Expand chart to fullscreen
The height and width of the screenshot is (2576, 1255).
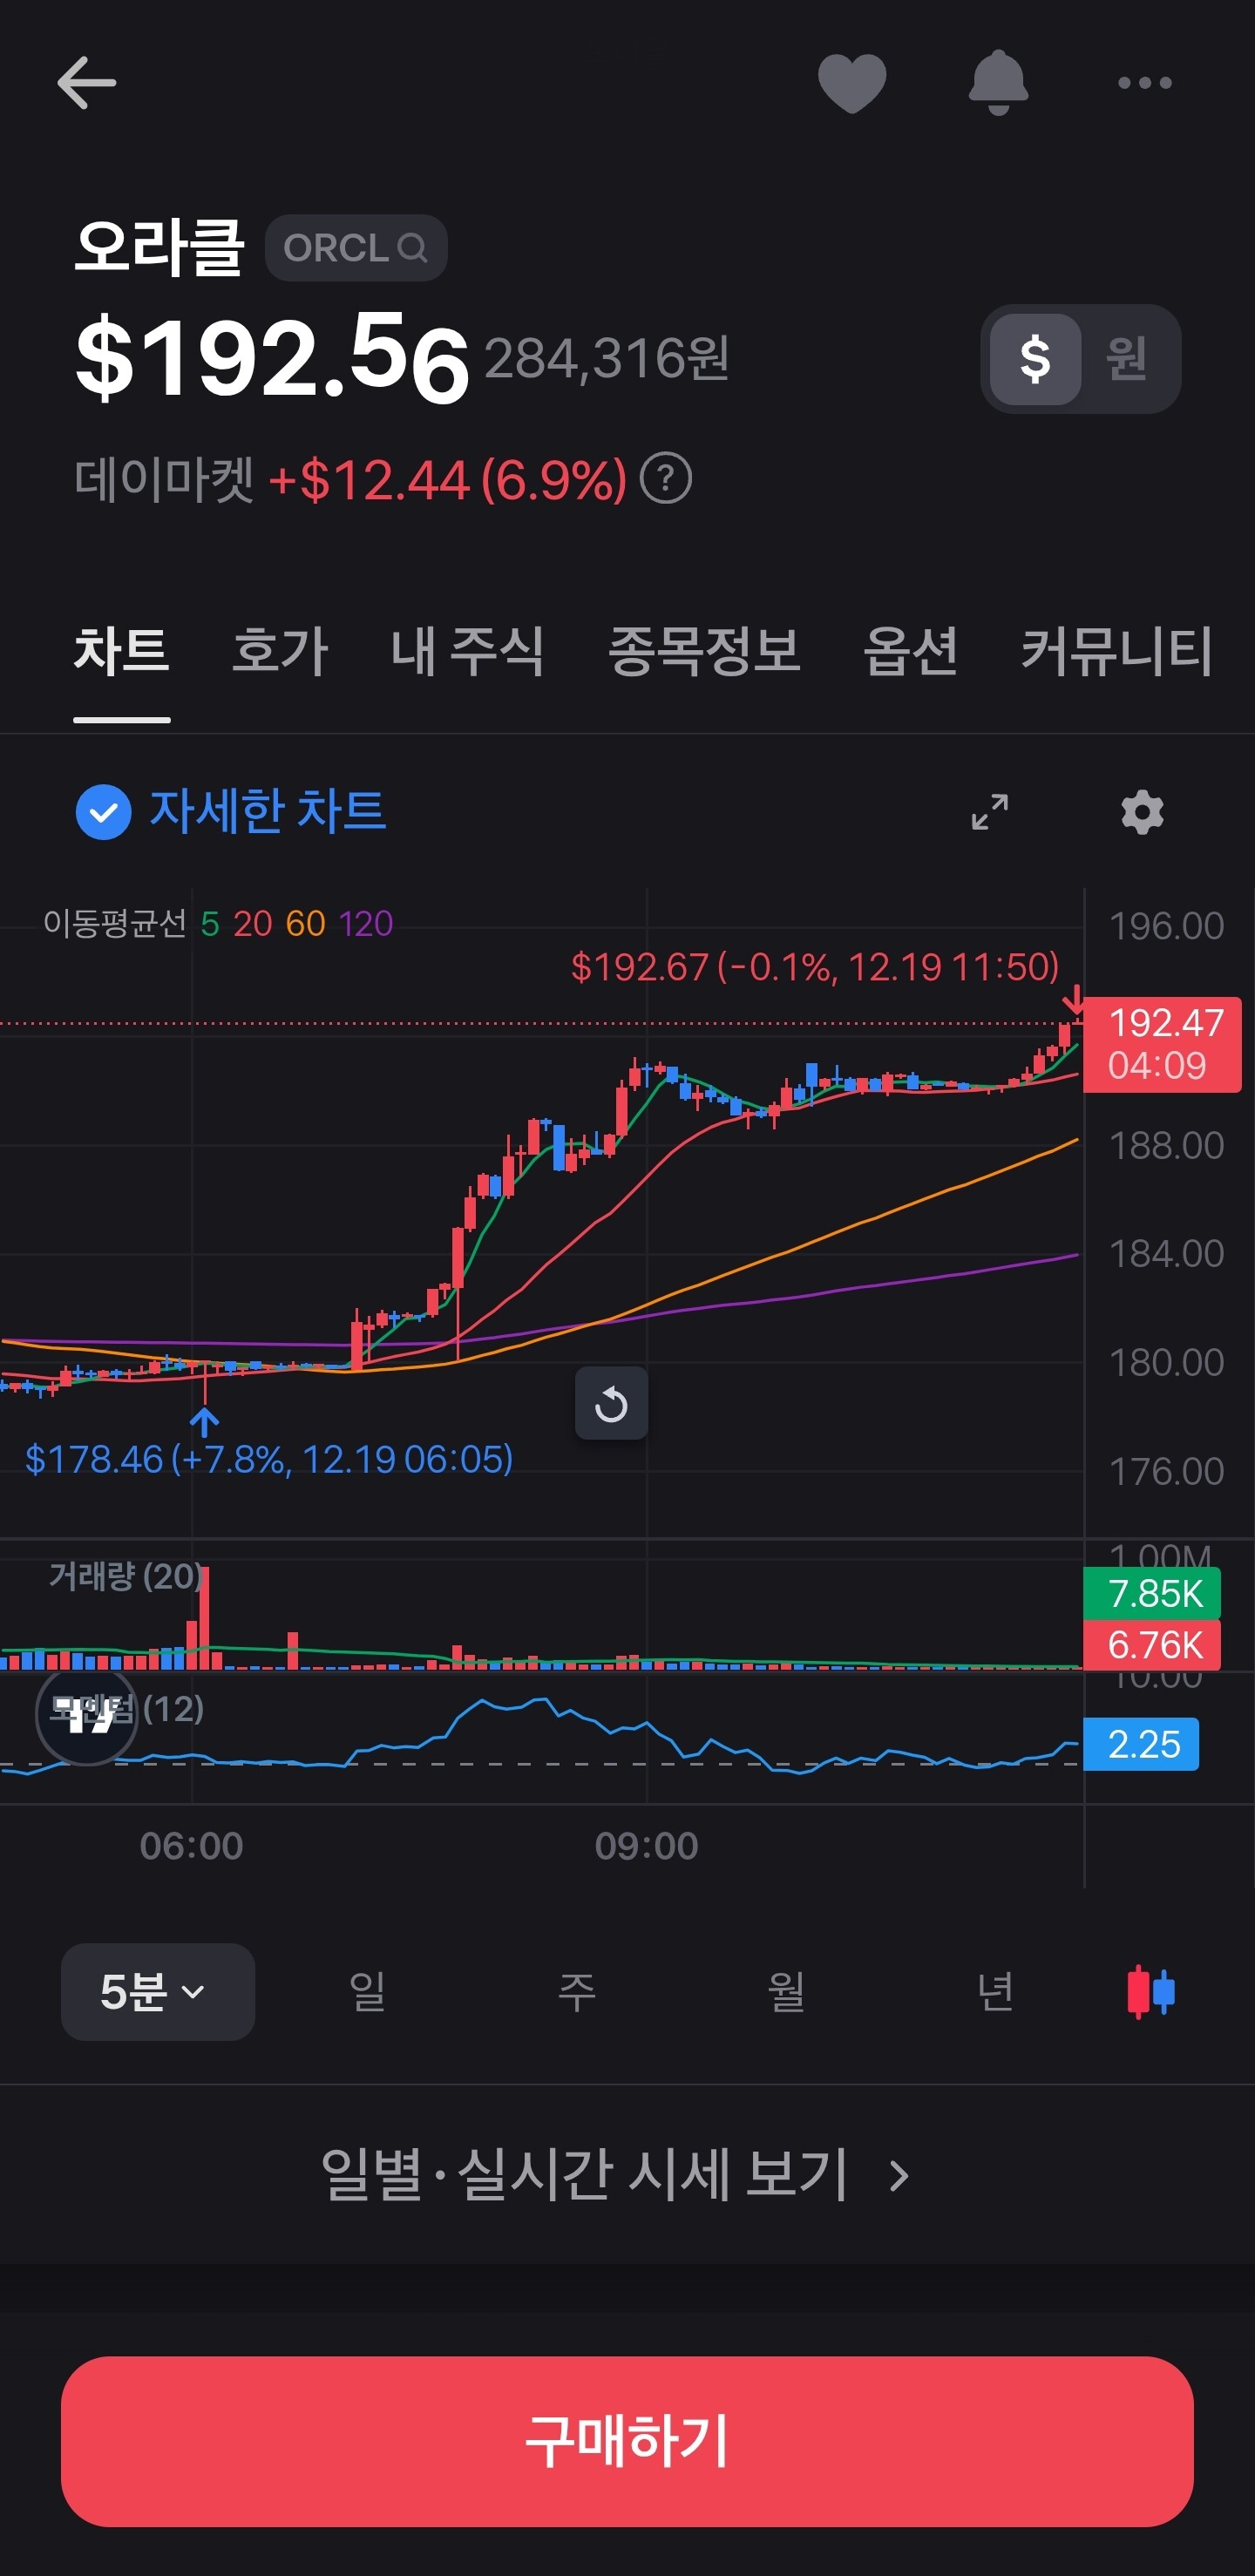[x=990, y=812]
